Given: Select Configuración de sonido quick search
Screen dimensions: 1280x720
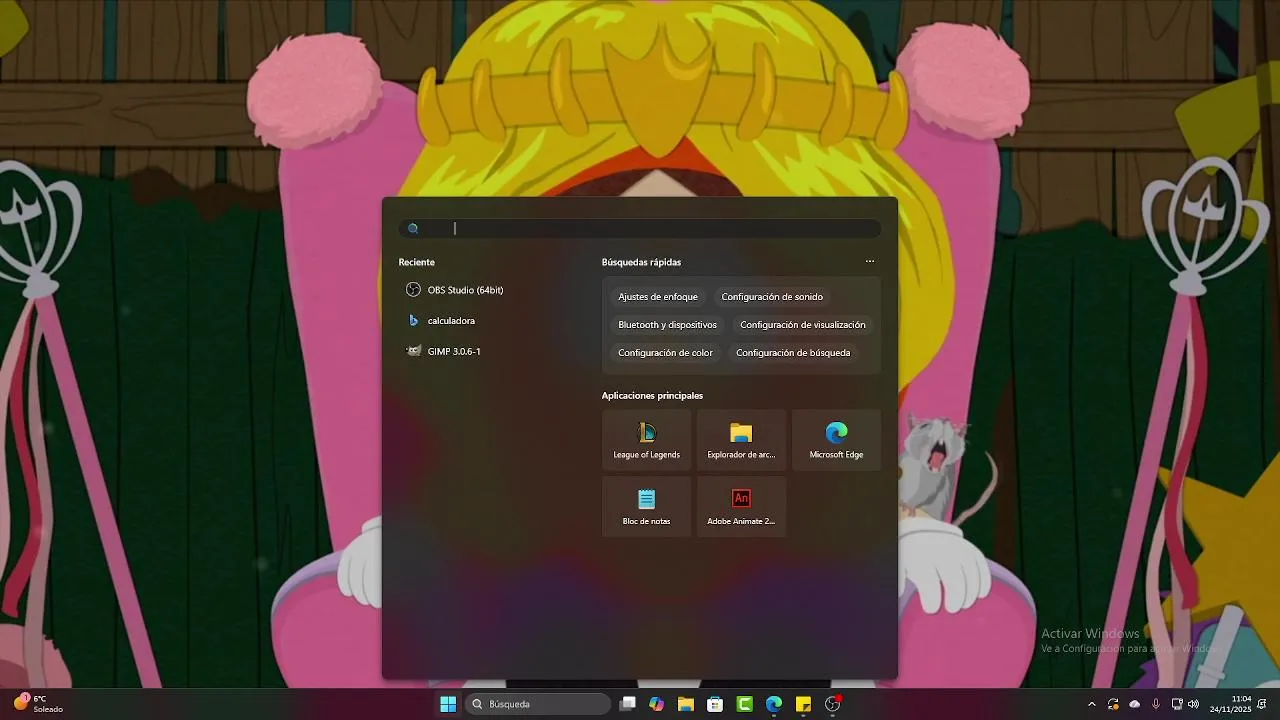Looking at the screenshot, I should pyautogui.click(x=772, y=297).
